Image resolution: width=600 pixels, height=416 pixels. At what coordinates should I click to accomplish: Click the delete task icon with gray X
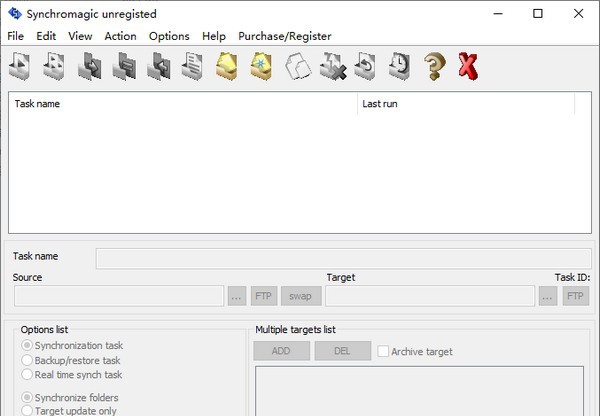(333, 67)
